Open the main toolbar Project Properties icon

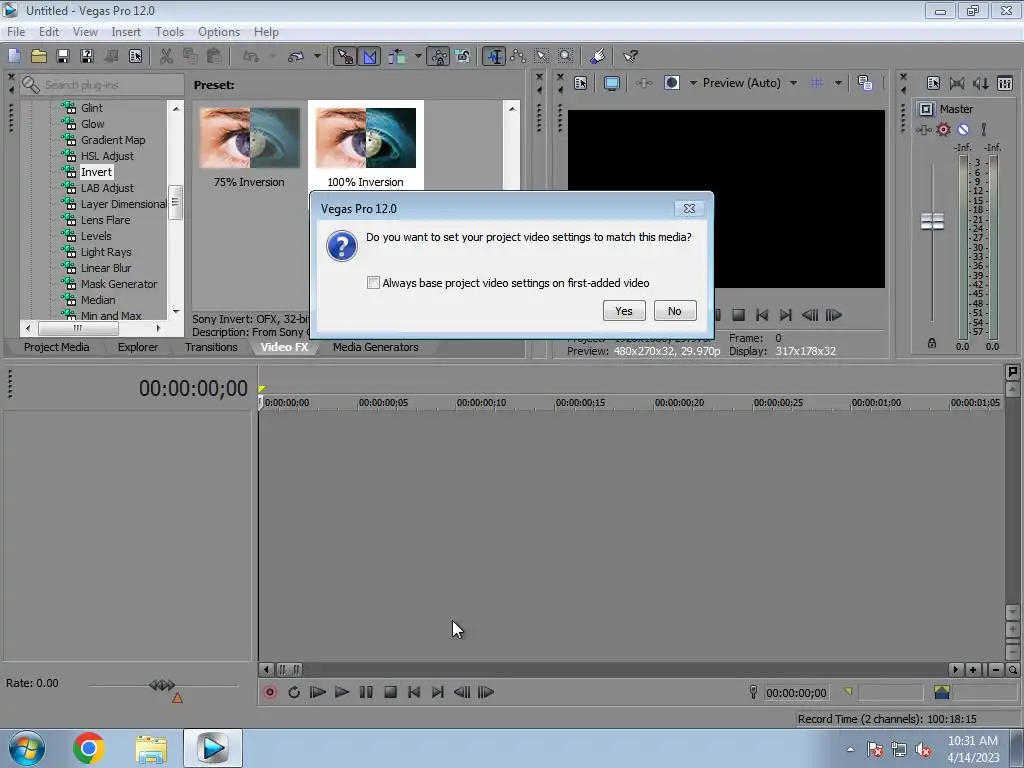pyautogui.click(x=135, y=56)
